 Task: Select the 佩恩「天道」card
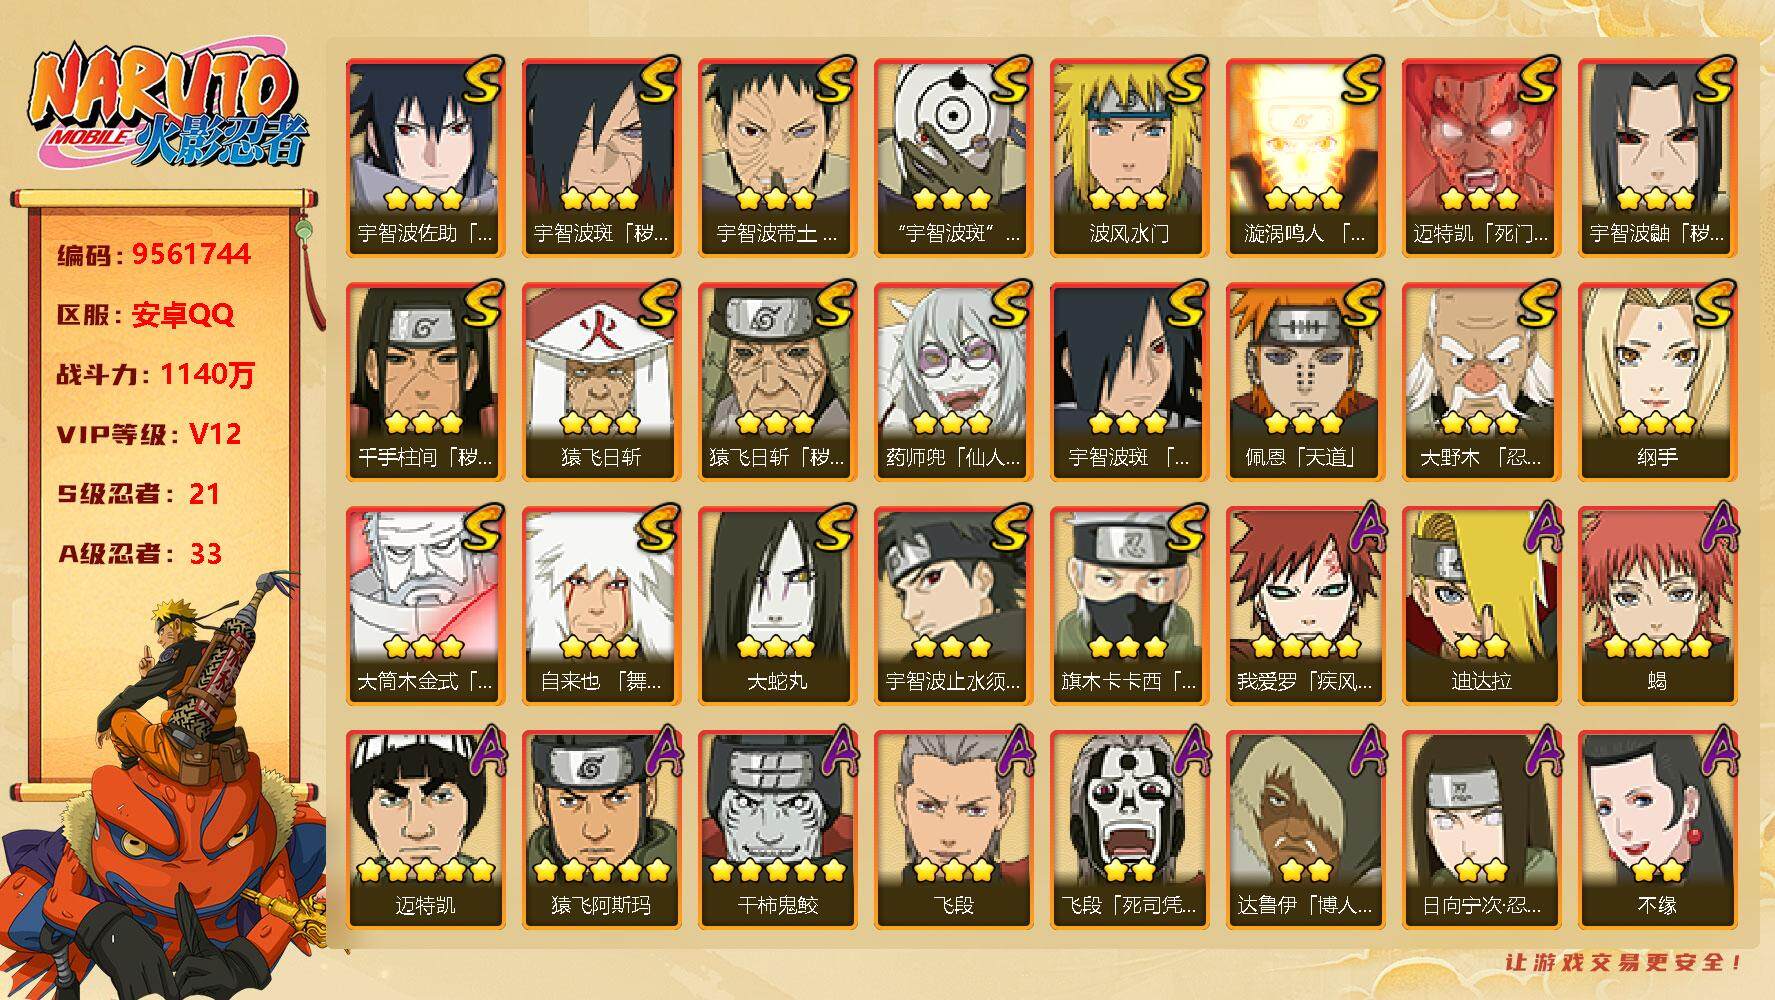coord(1305,381)
